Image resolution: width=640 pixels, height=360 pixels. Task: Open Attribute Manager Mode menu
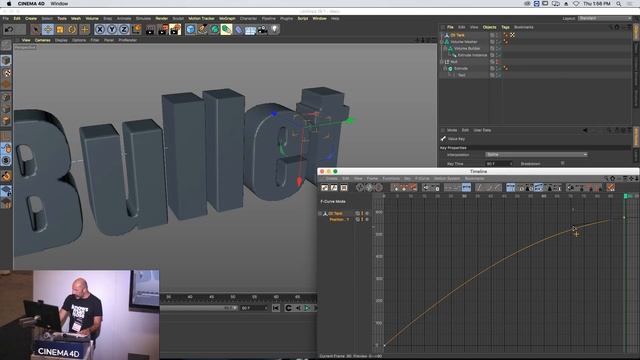tap(452, 130)
